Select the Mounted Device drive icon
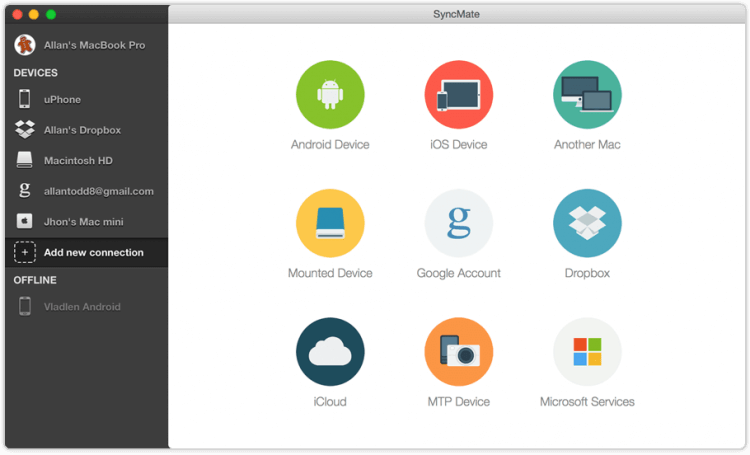 330,223
